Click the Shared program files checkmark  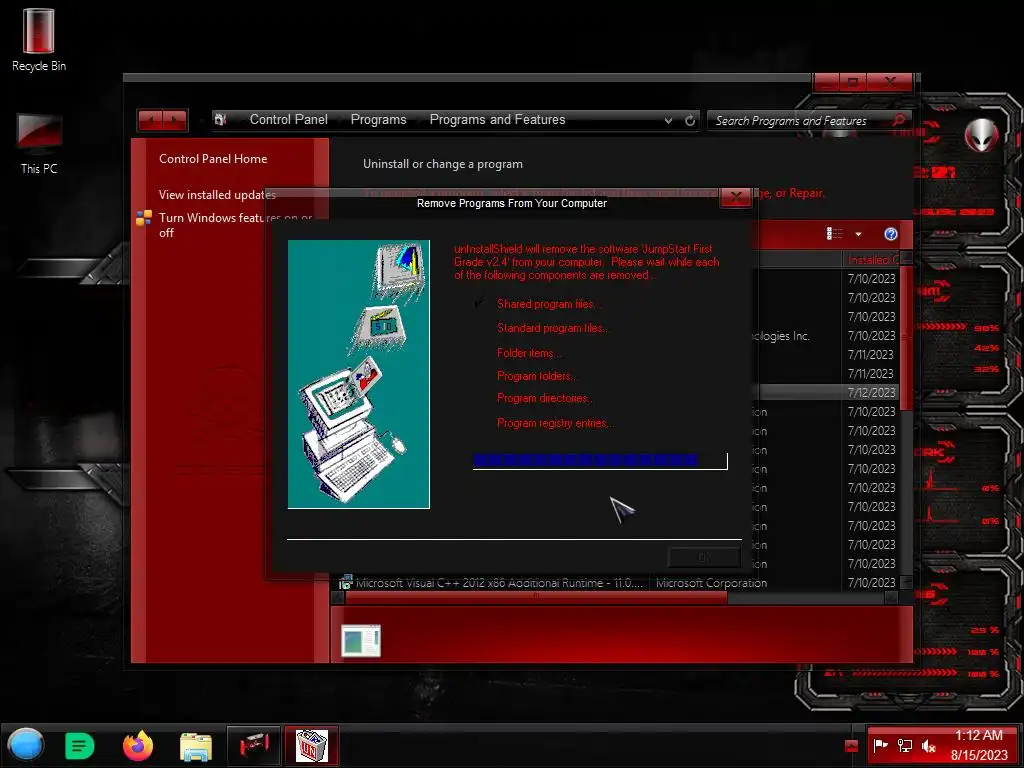click(x=479, y=304)
